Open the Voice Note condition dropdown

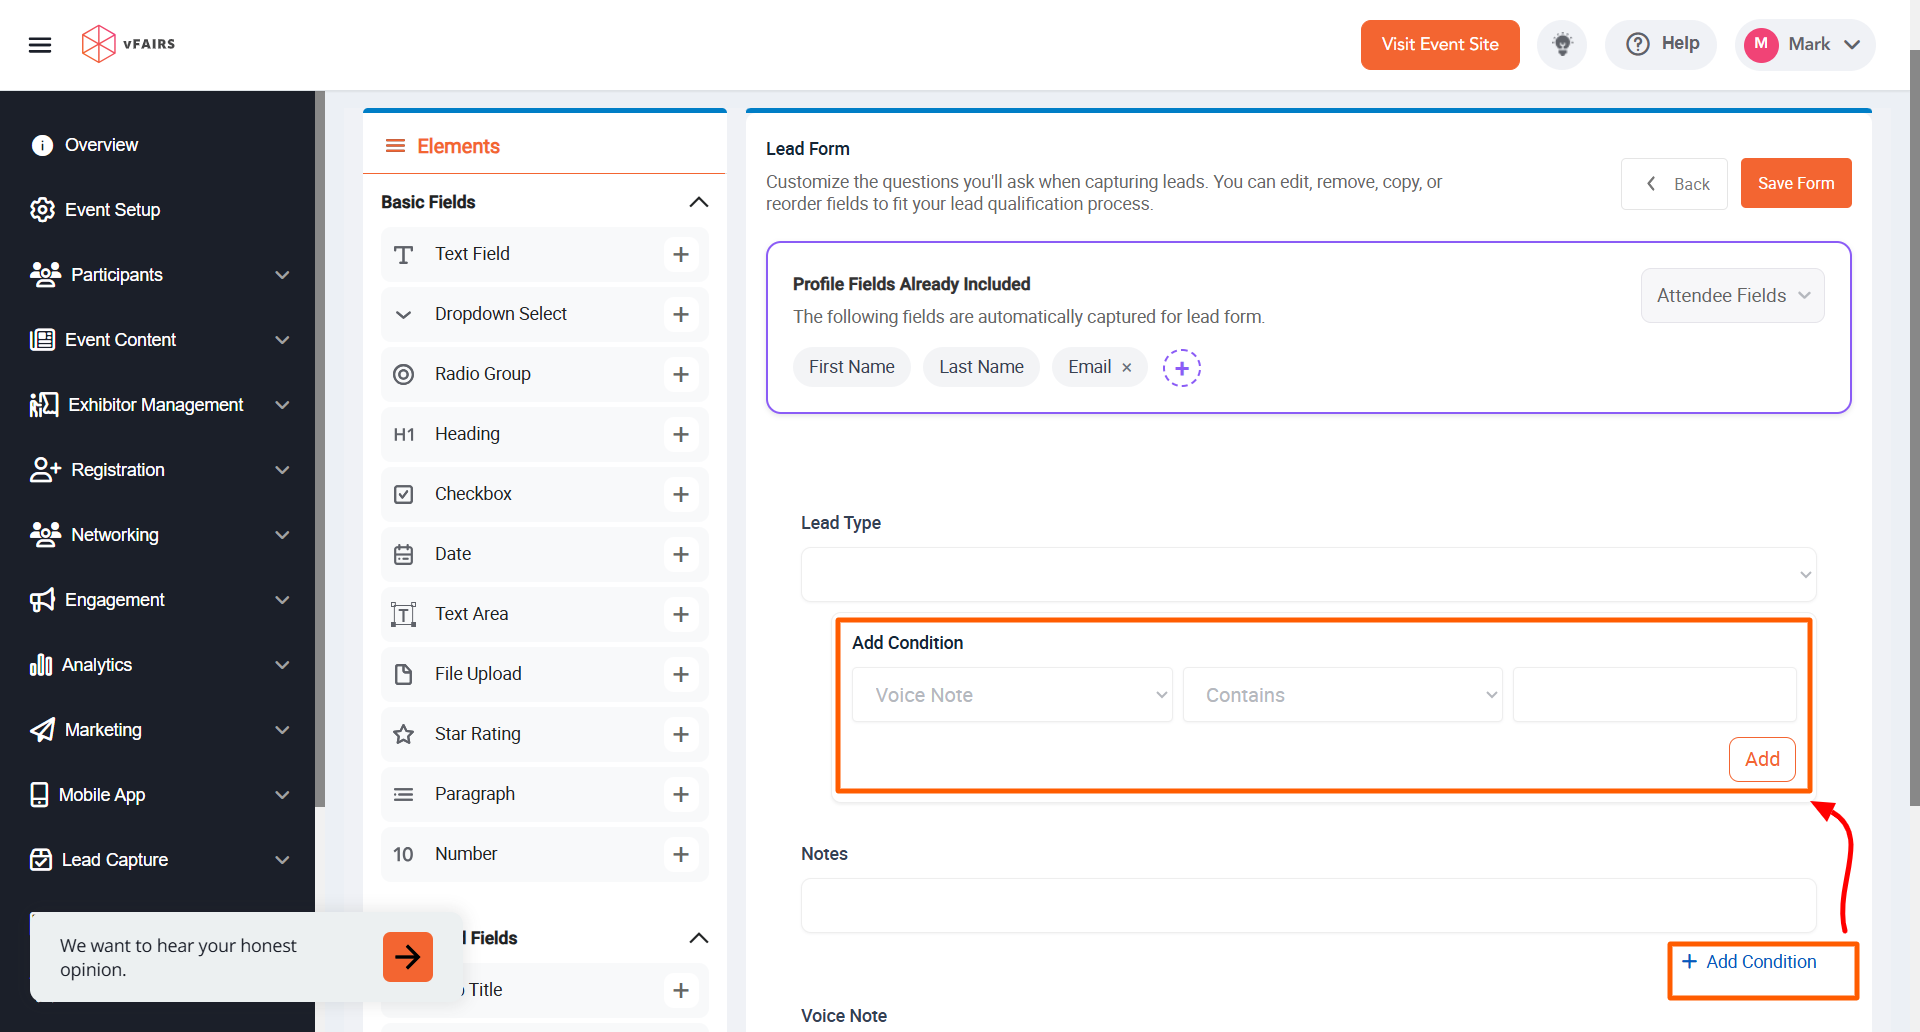point(1011,695)
